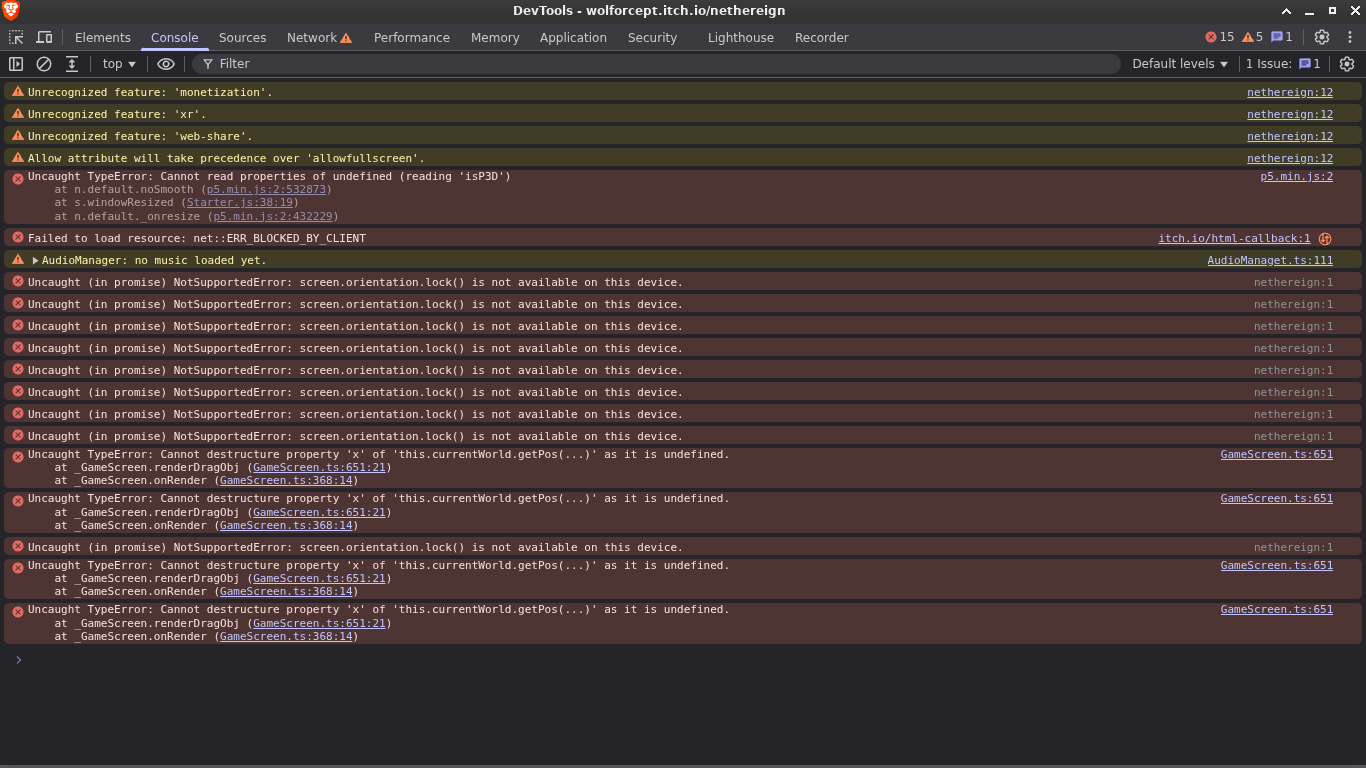Follow the p5.min.js:2:432229 stack link
Viewport: 1366px width, 768px height.
(x=272, y=216)
